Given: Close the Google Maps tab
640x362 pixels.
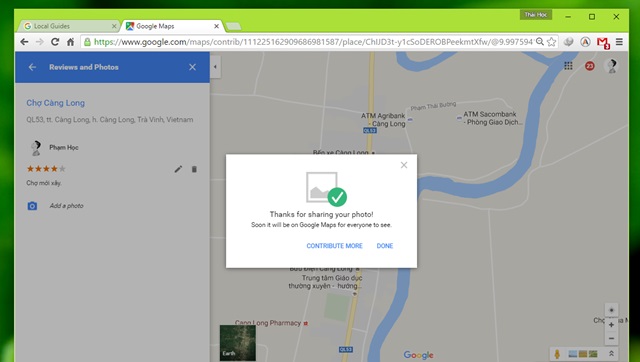Looking at the screenshot, I should [x=216, y=26].
